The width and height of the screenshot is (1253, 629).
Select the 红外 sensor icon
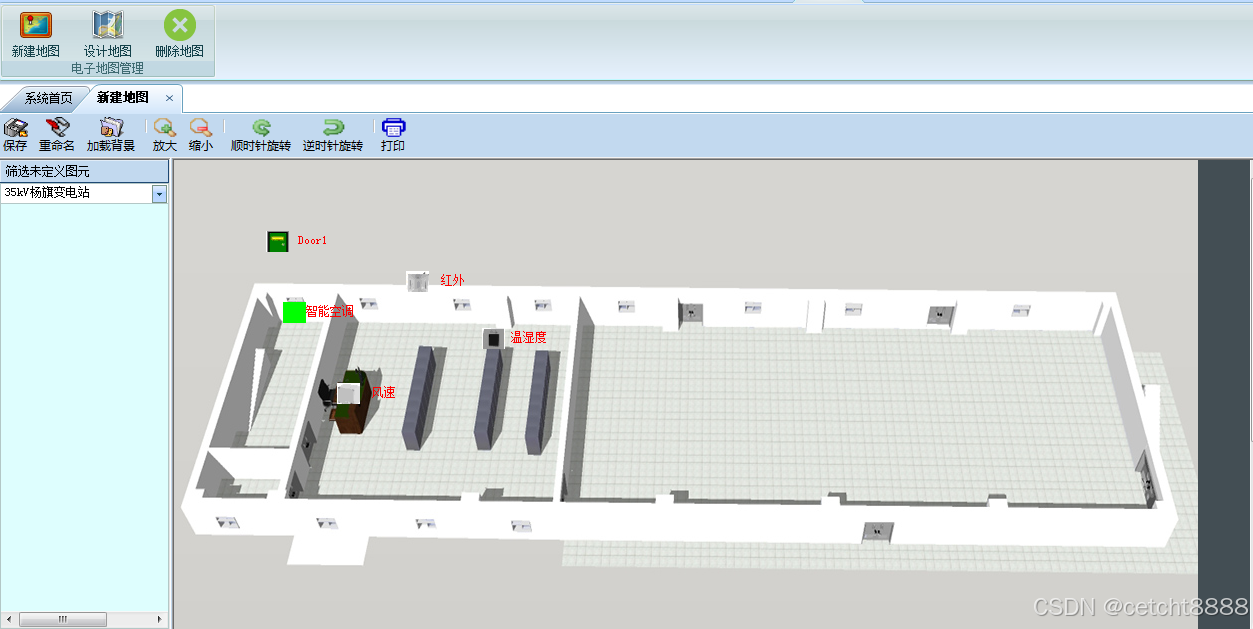point(417,281)
